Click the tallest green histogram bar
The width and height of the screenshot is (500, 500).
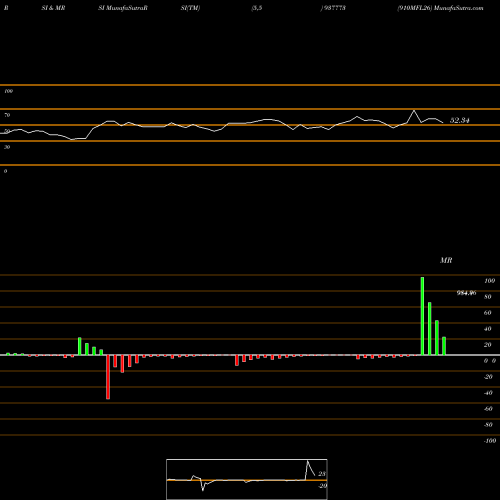pos(422,316)
